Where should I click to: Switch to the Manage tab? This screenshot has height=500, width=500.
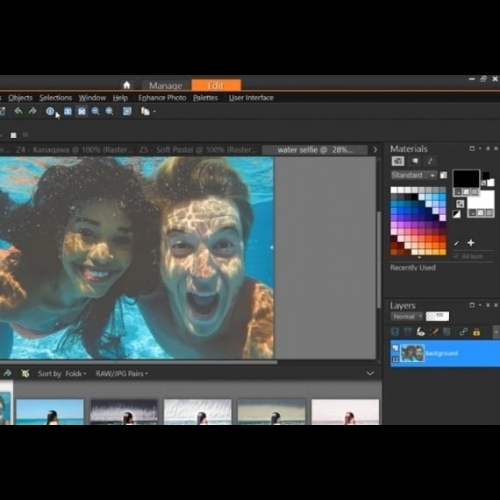pyautogui.click(x=166, y=86)
